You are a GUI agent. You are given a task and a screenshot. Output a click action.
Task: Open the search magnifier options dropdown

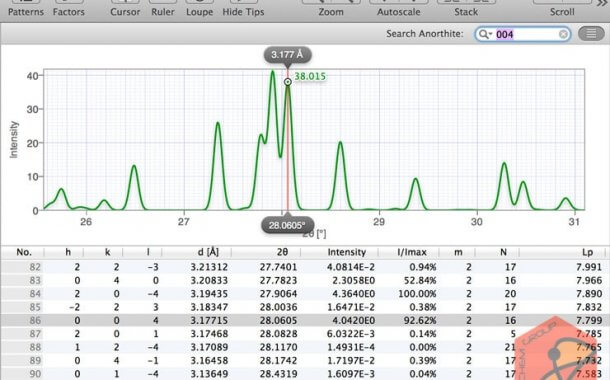click(x=485, y=34)
